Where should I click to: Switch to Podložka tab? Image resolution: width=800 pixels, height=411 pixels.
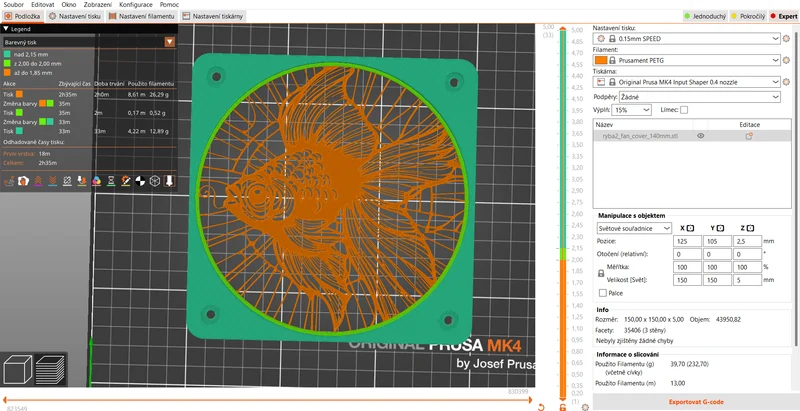tap(22, 16)
